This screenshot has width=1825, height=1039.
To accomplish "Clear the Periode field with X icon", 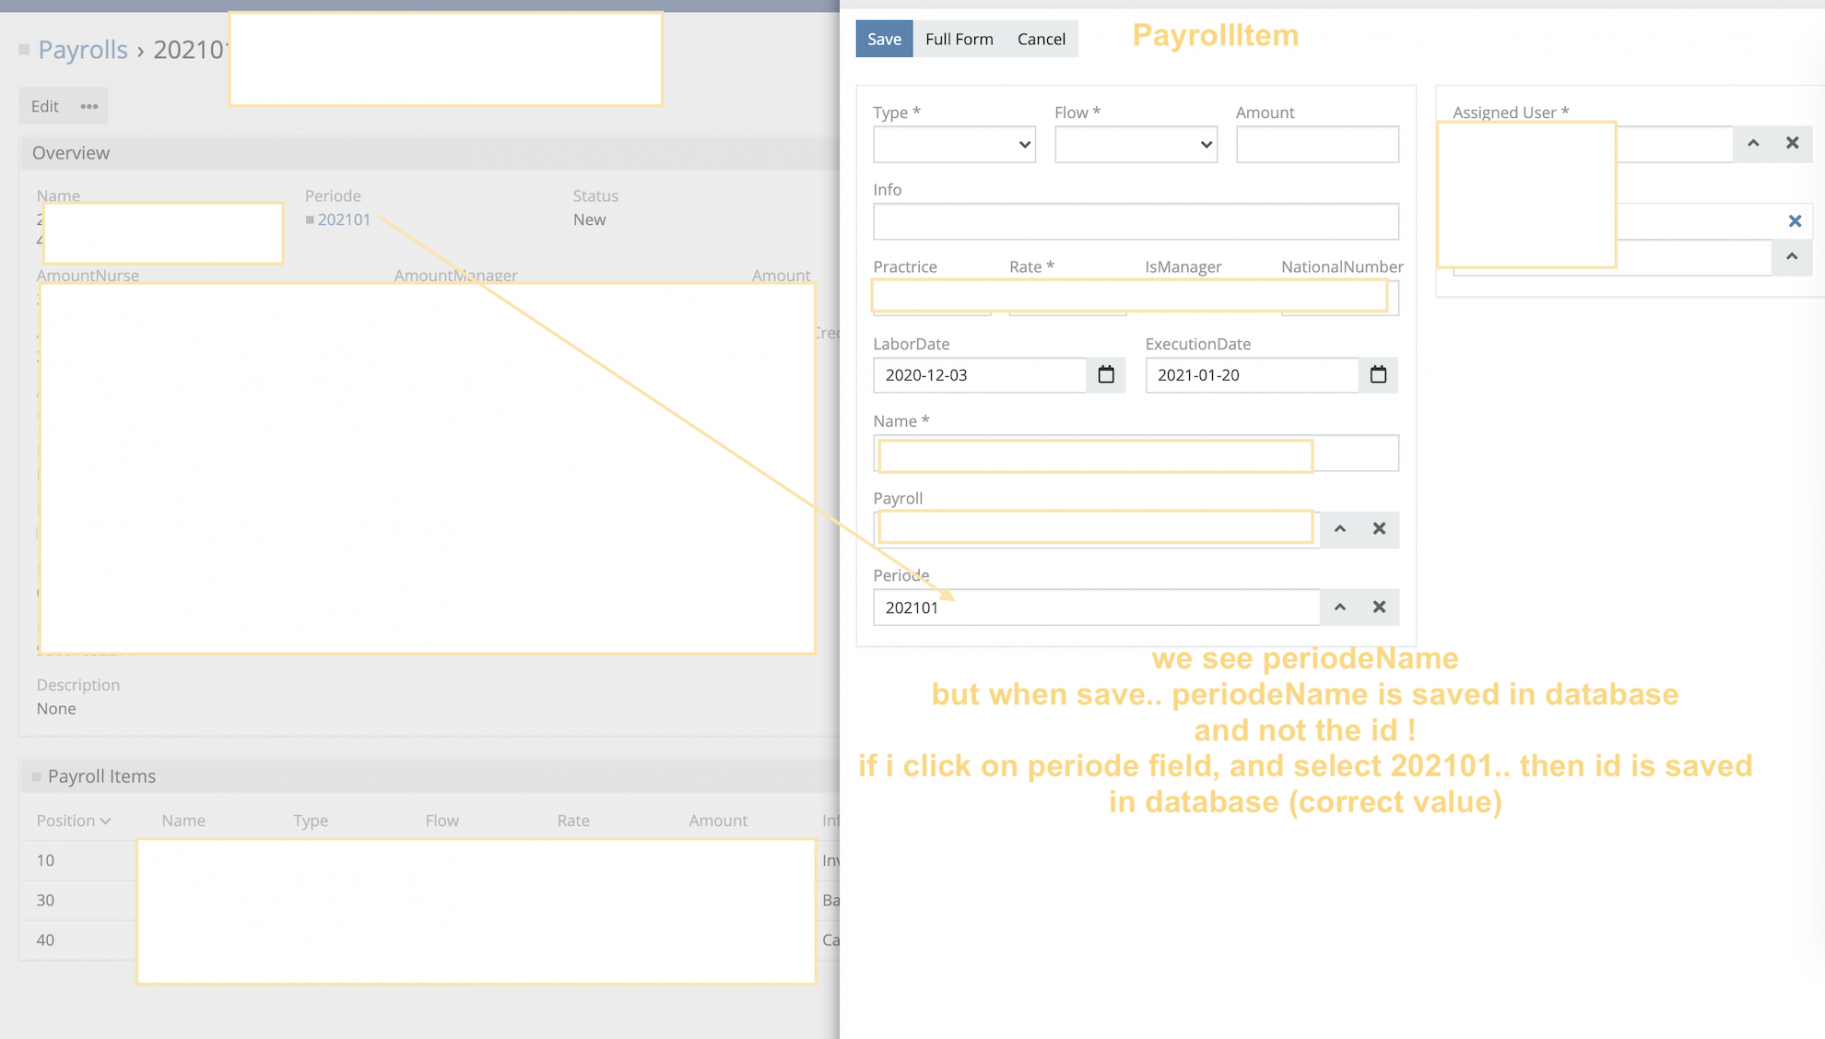I will [x=1378, y=607].
